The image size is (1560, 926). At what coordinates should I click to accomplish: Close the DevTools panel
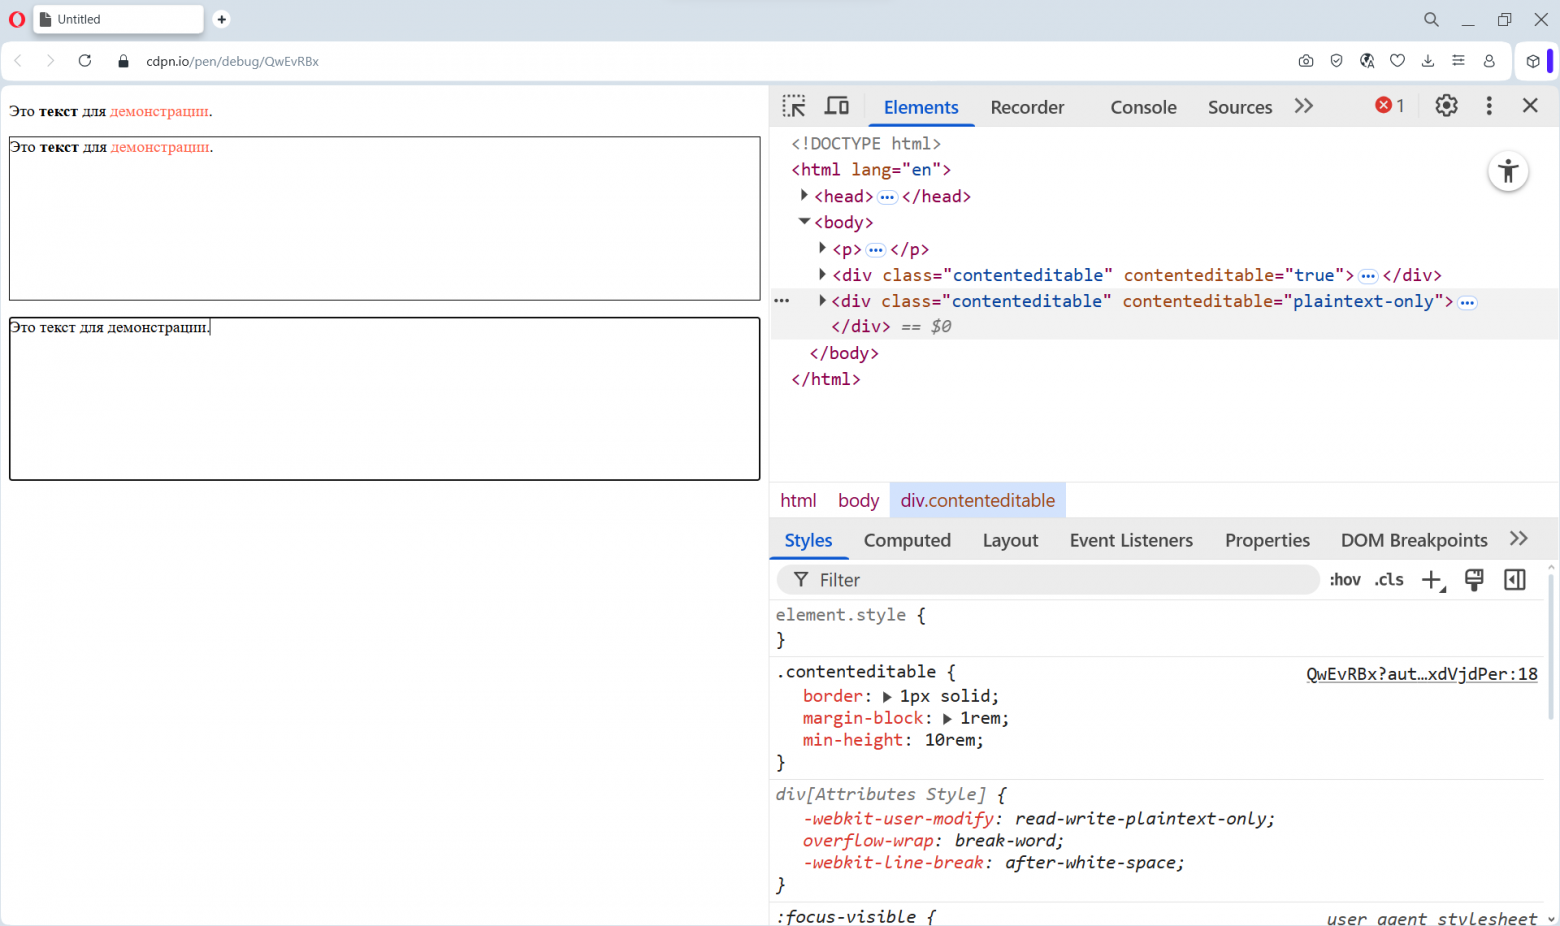tap(1530, 106)
